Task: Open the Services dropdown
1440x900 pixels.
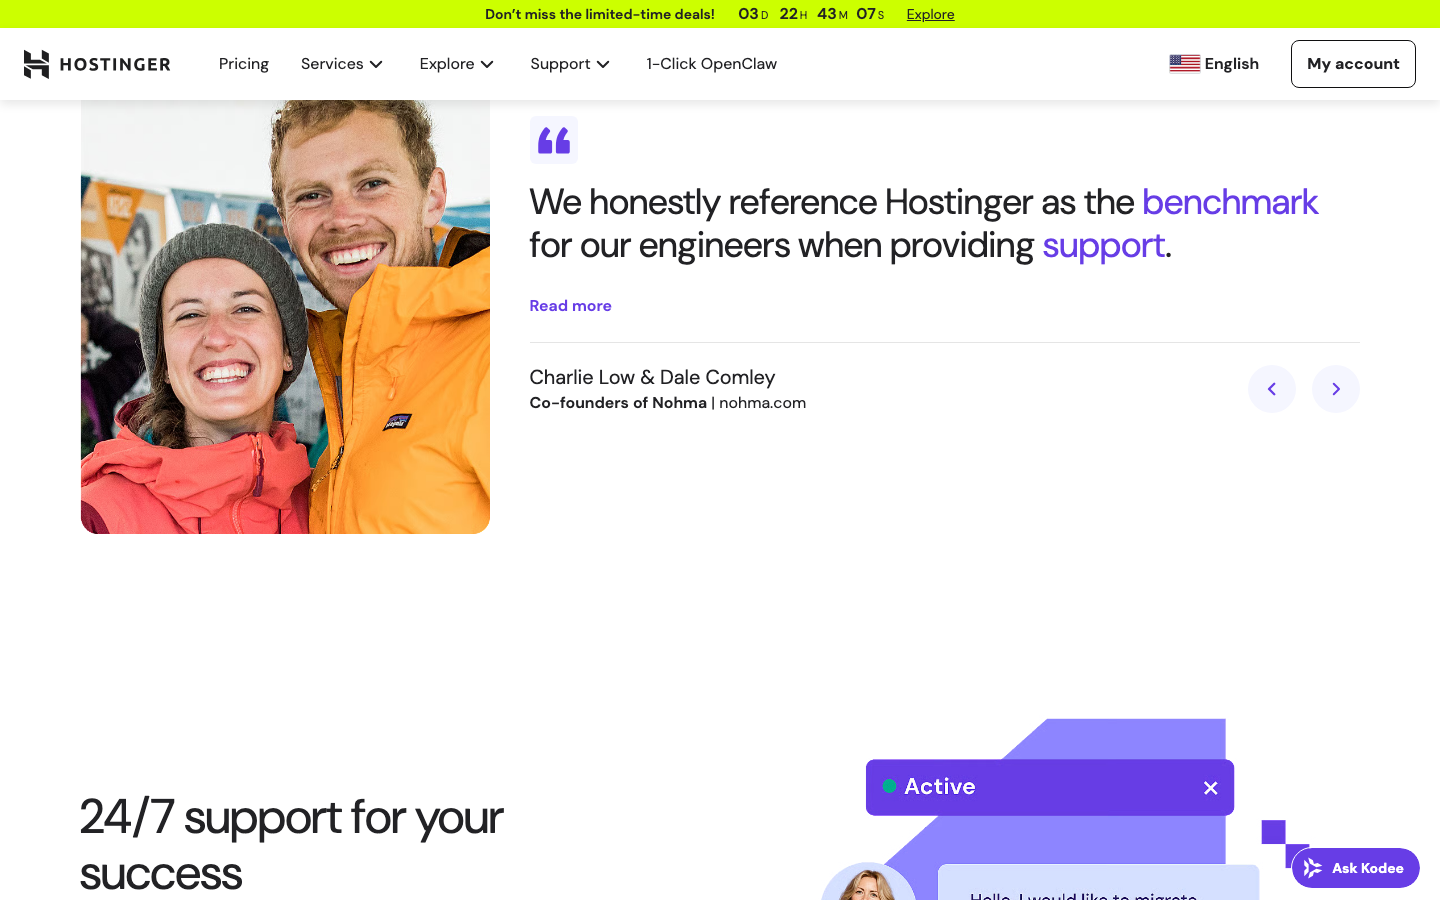Action: (x=341, y=63)
